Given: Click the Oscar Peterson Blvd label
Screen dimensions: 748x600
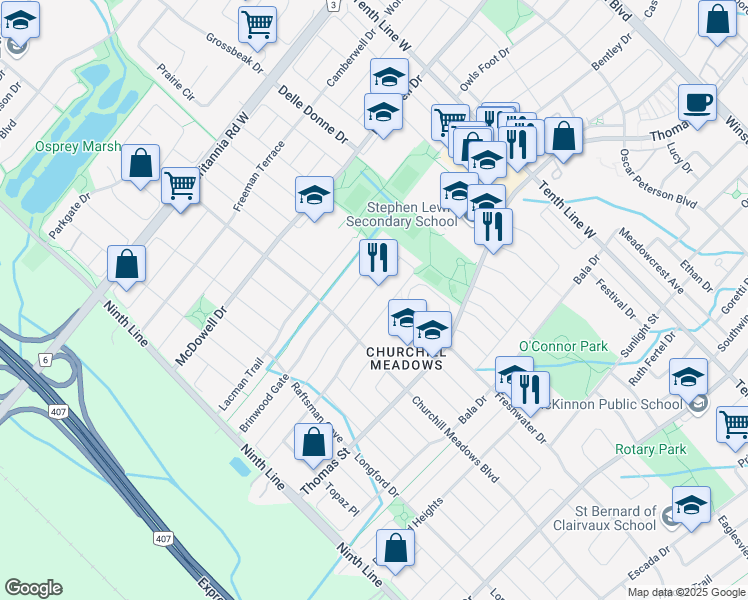Looking at the screenshot, I should (x=658, y=178).
